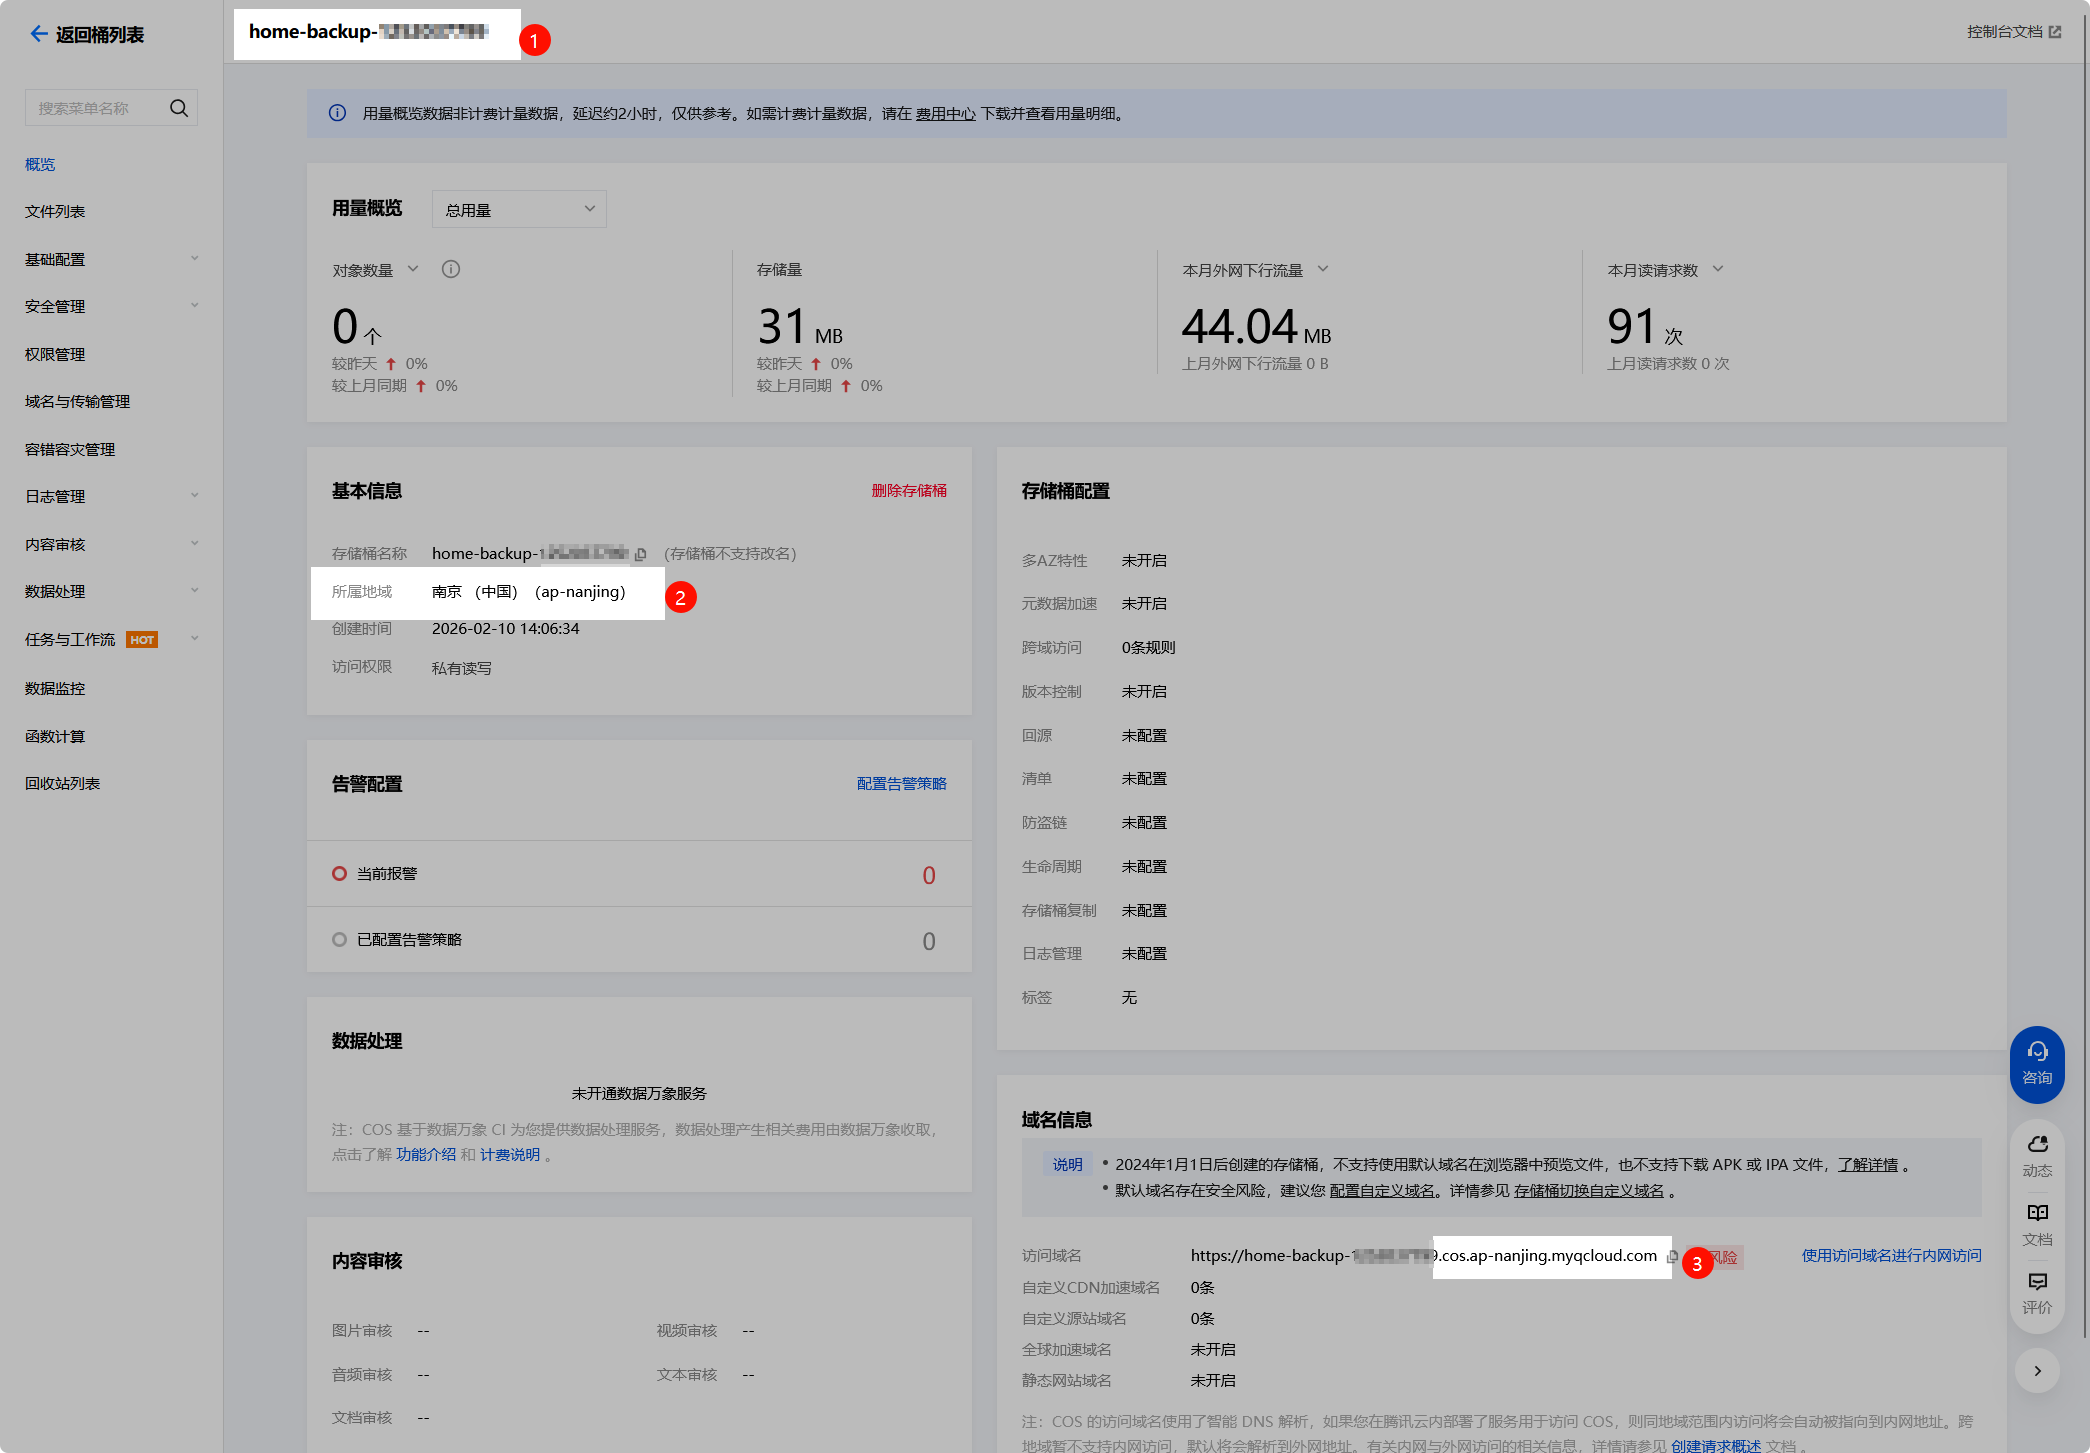Collapse the floating panel with arrow button
Screen dimensions: 2090x1453
[x=2037, y=1371]
